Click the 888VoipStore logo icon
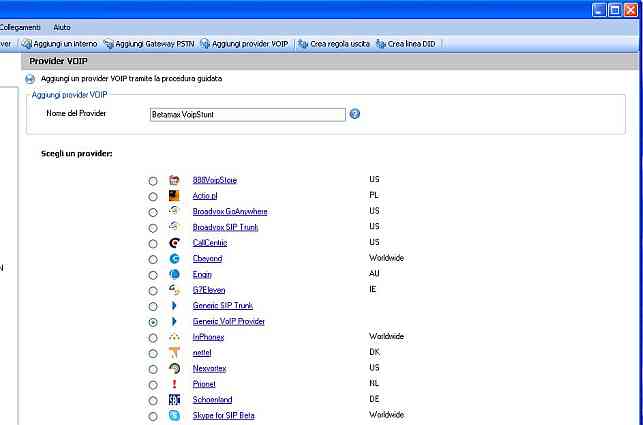Image resolution: width=643 pixels, height=425 pixels. [x=174, y=180]
